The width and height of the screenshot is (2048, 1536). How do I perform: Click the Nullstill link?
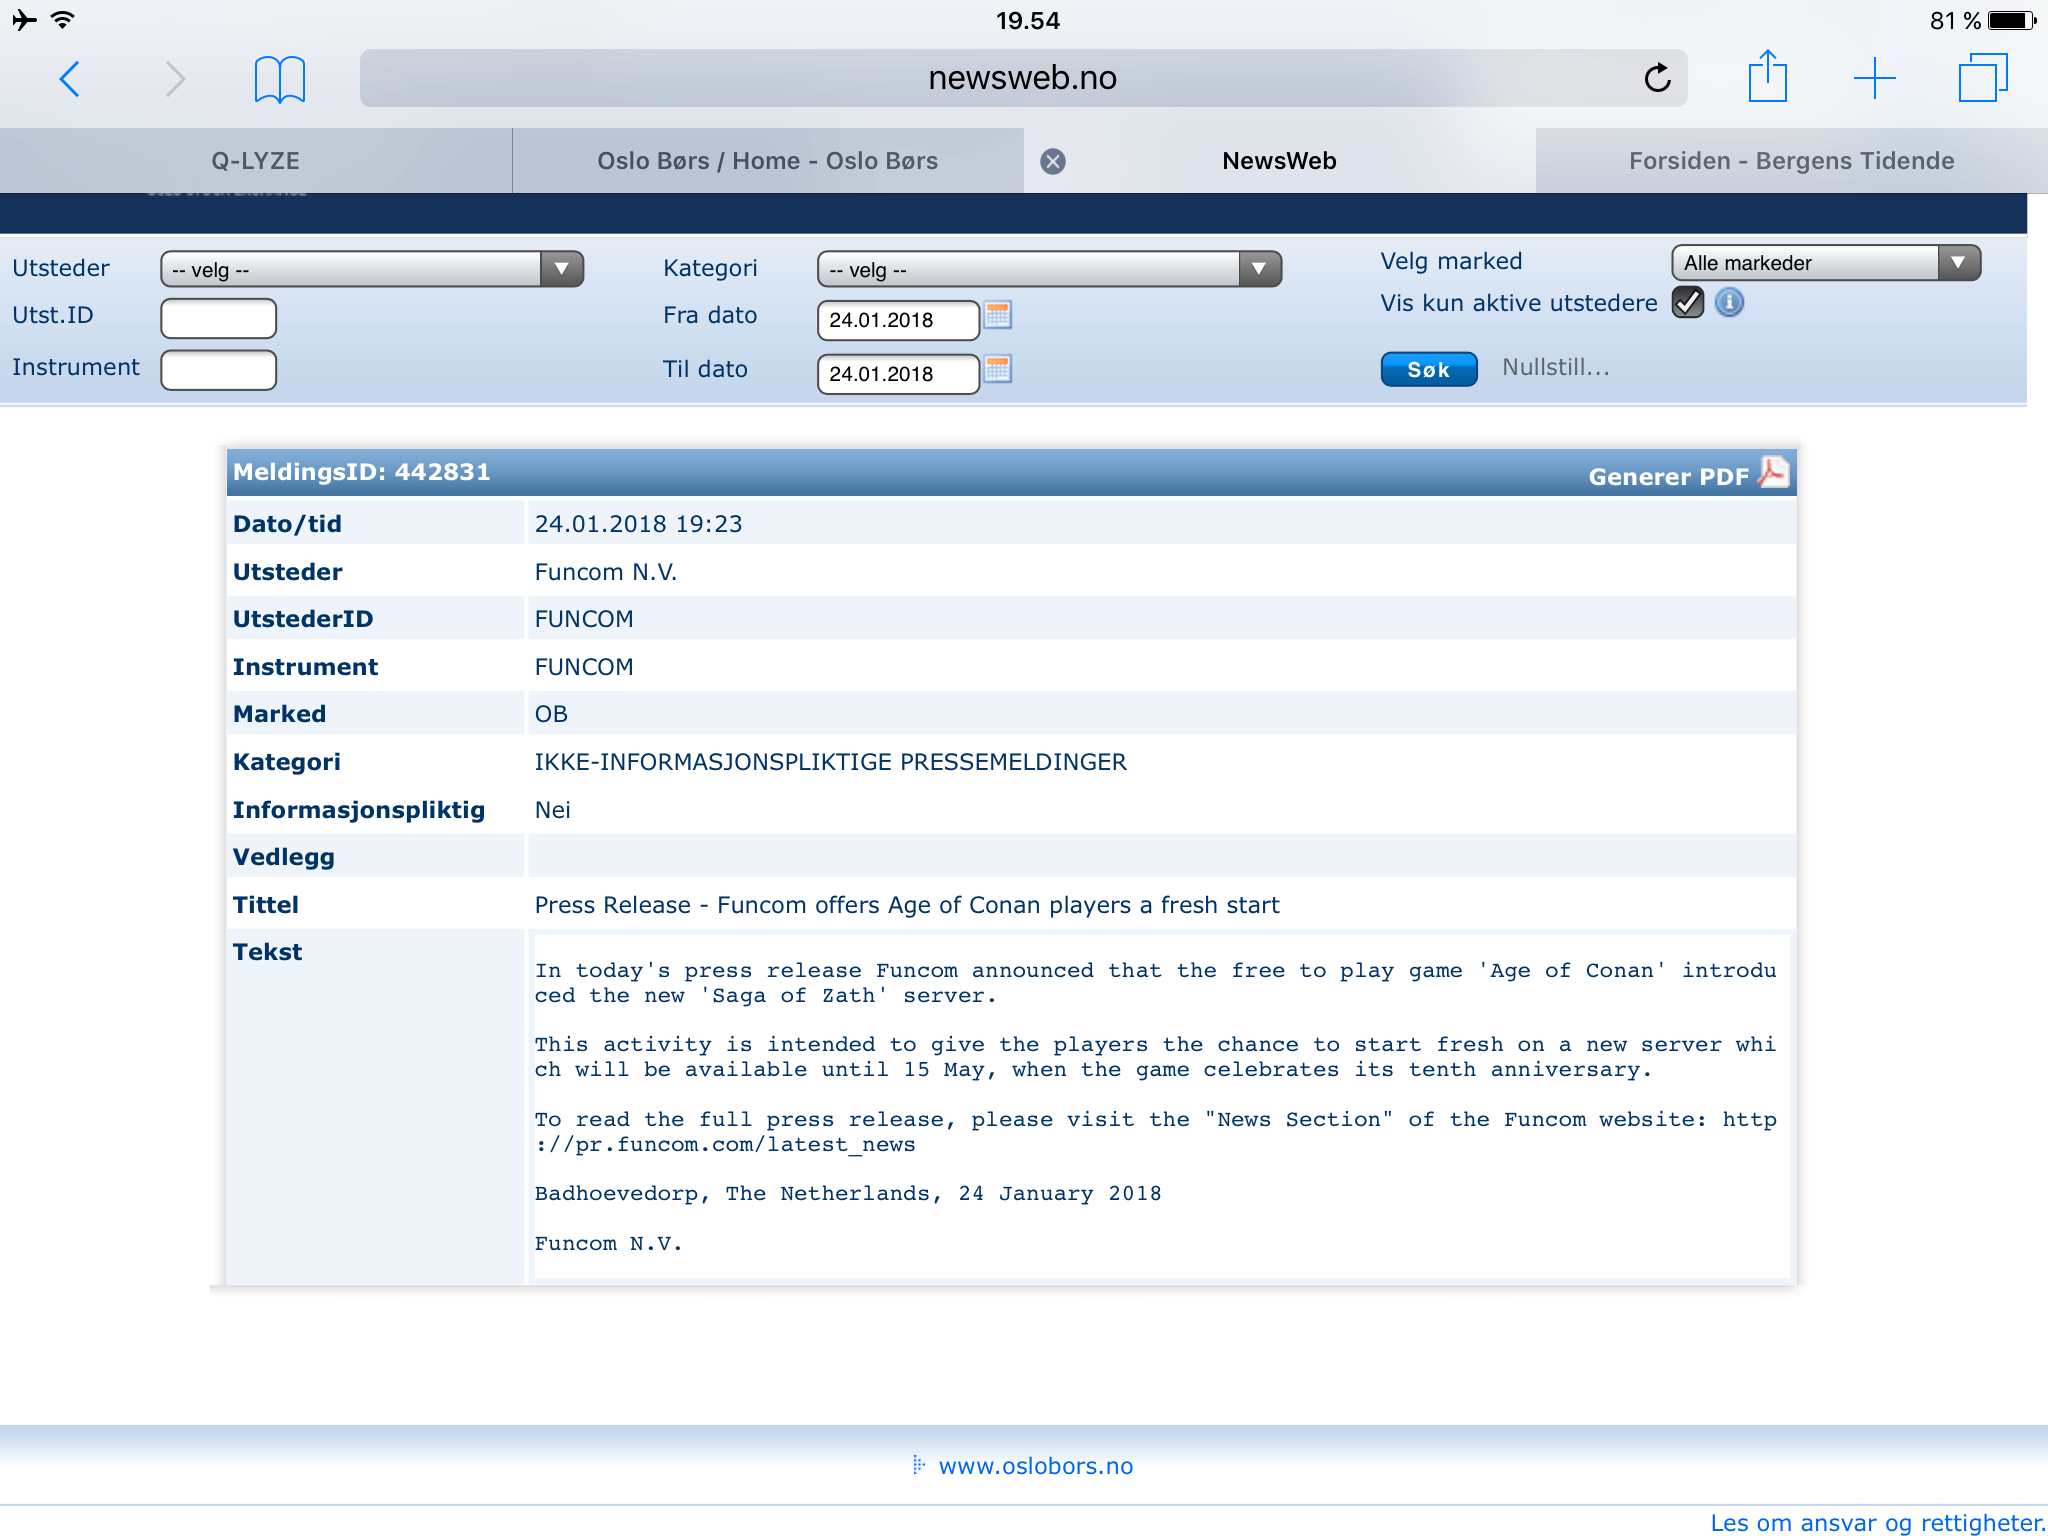[x=1556, y=367]
